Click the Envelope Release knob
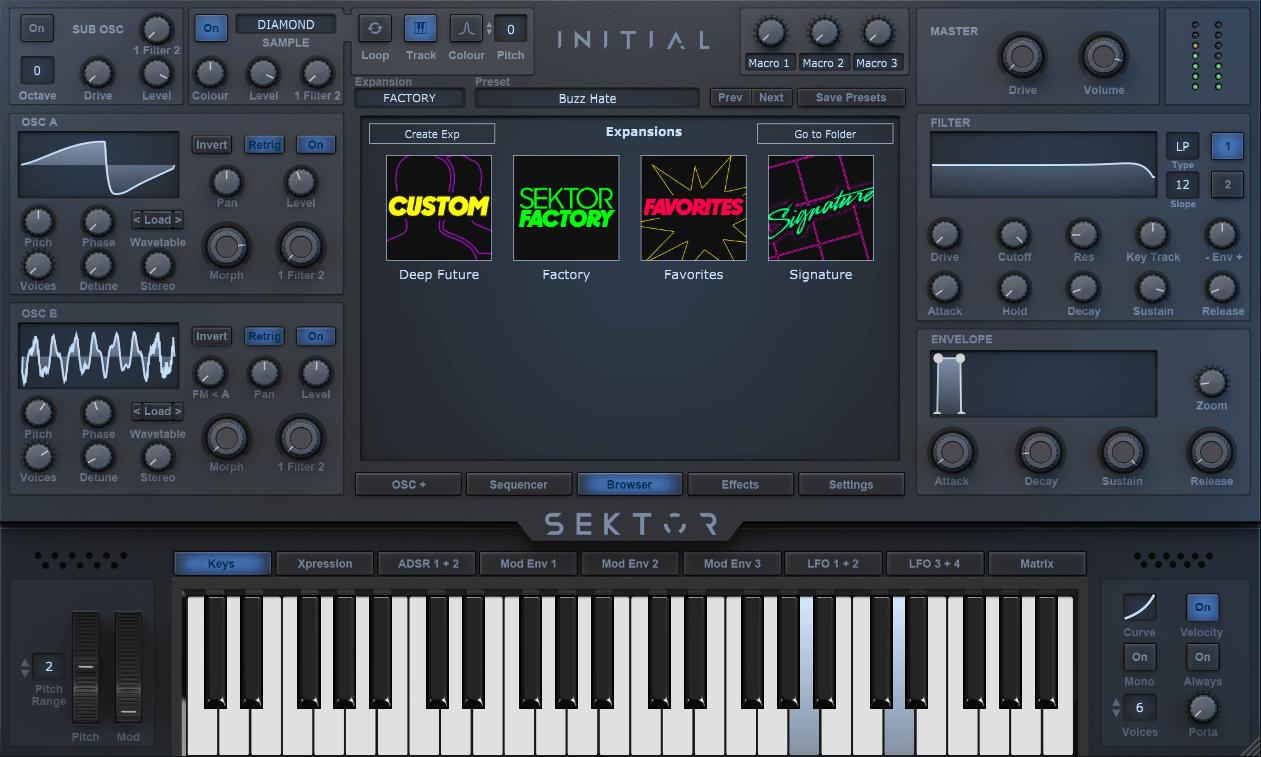This screenshot has height=757, width=1261. click(x=1211, y=452)
